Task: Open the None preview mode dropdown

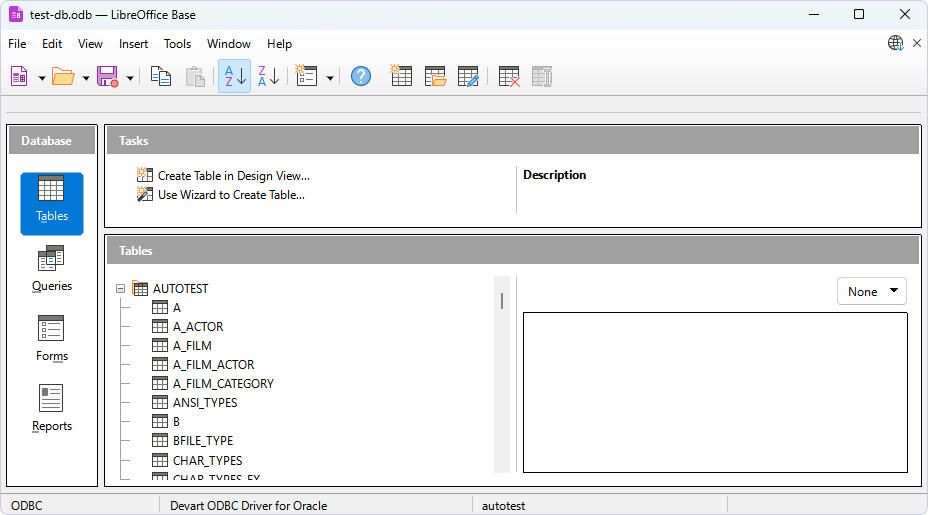Action: (x=871, y=292)
